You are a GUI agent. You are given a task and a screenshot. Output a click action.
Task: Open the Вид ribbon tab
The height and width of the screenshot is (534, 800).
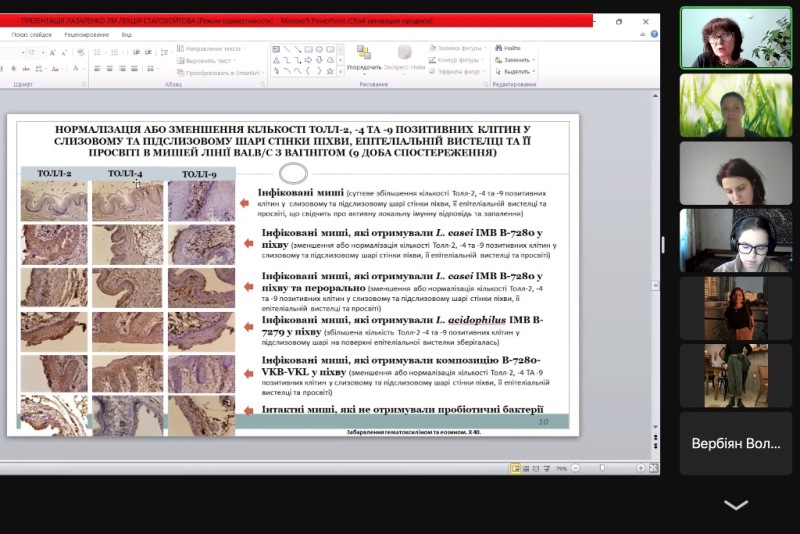127,34
